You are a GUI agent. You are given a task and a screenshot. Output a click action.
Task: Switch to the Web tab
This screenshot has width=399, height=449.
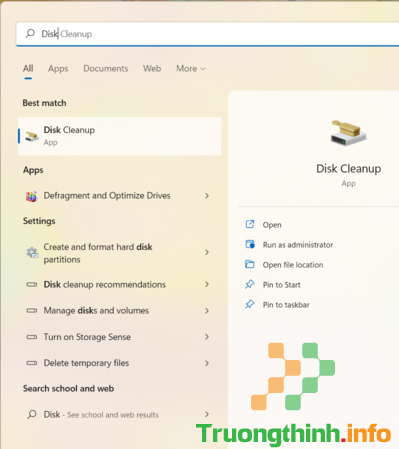[152, 68]
